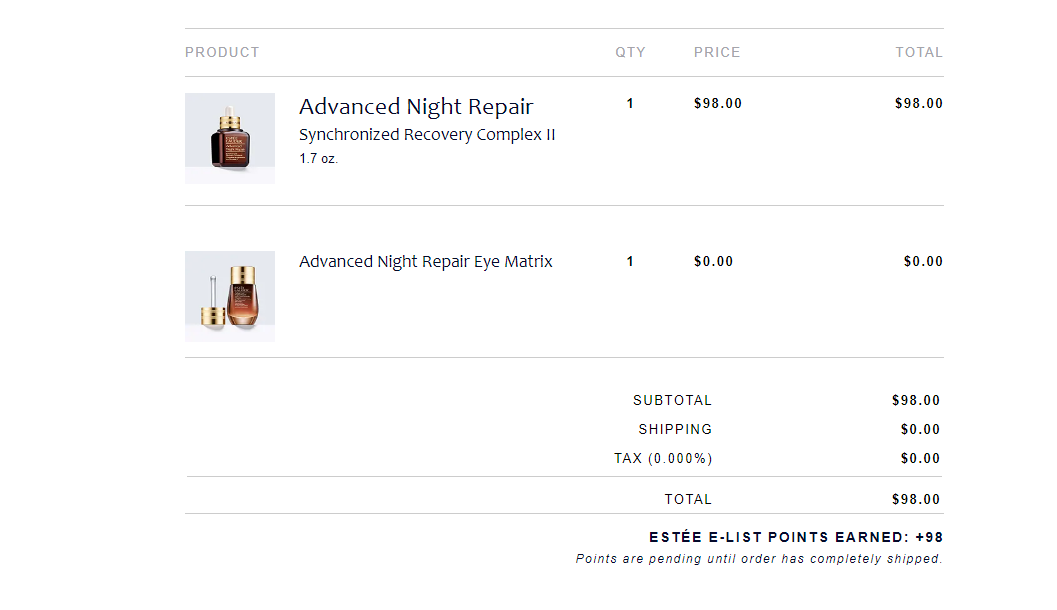This screenshot has width=1057, height=610.
Task: Click the Advanced Night Repair product title
Action: point(416,106)
